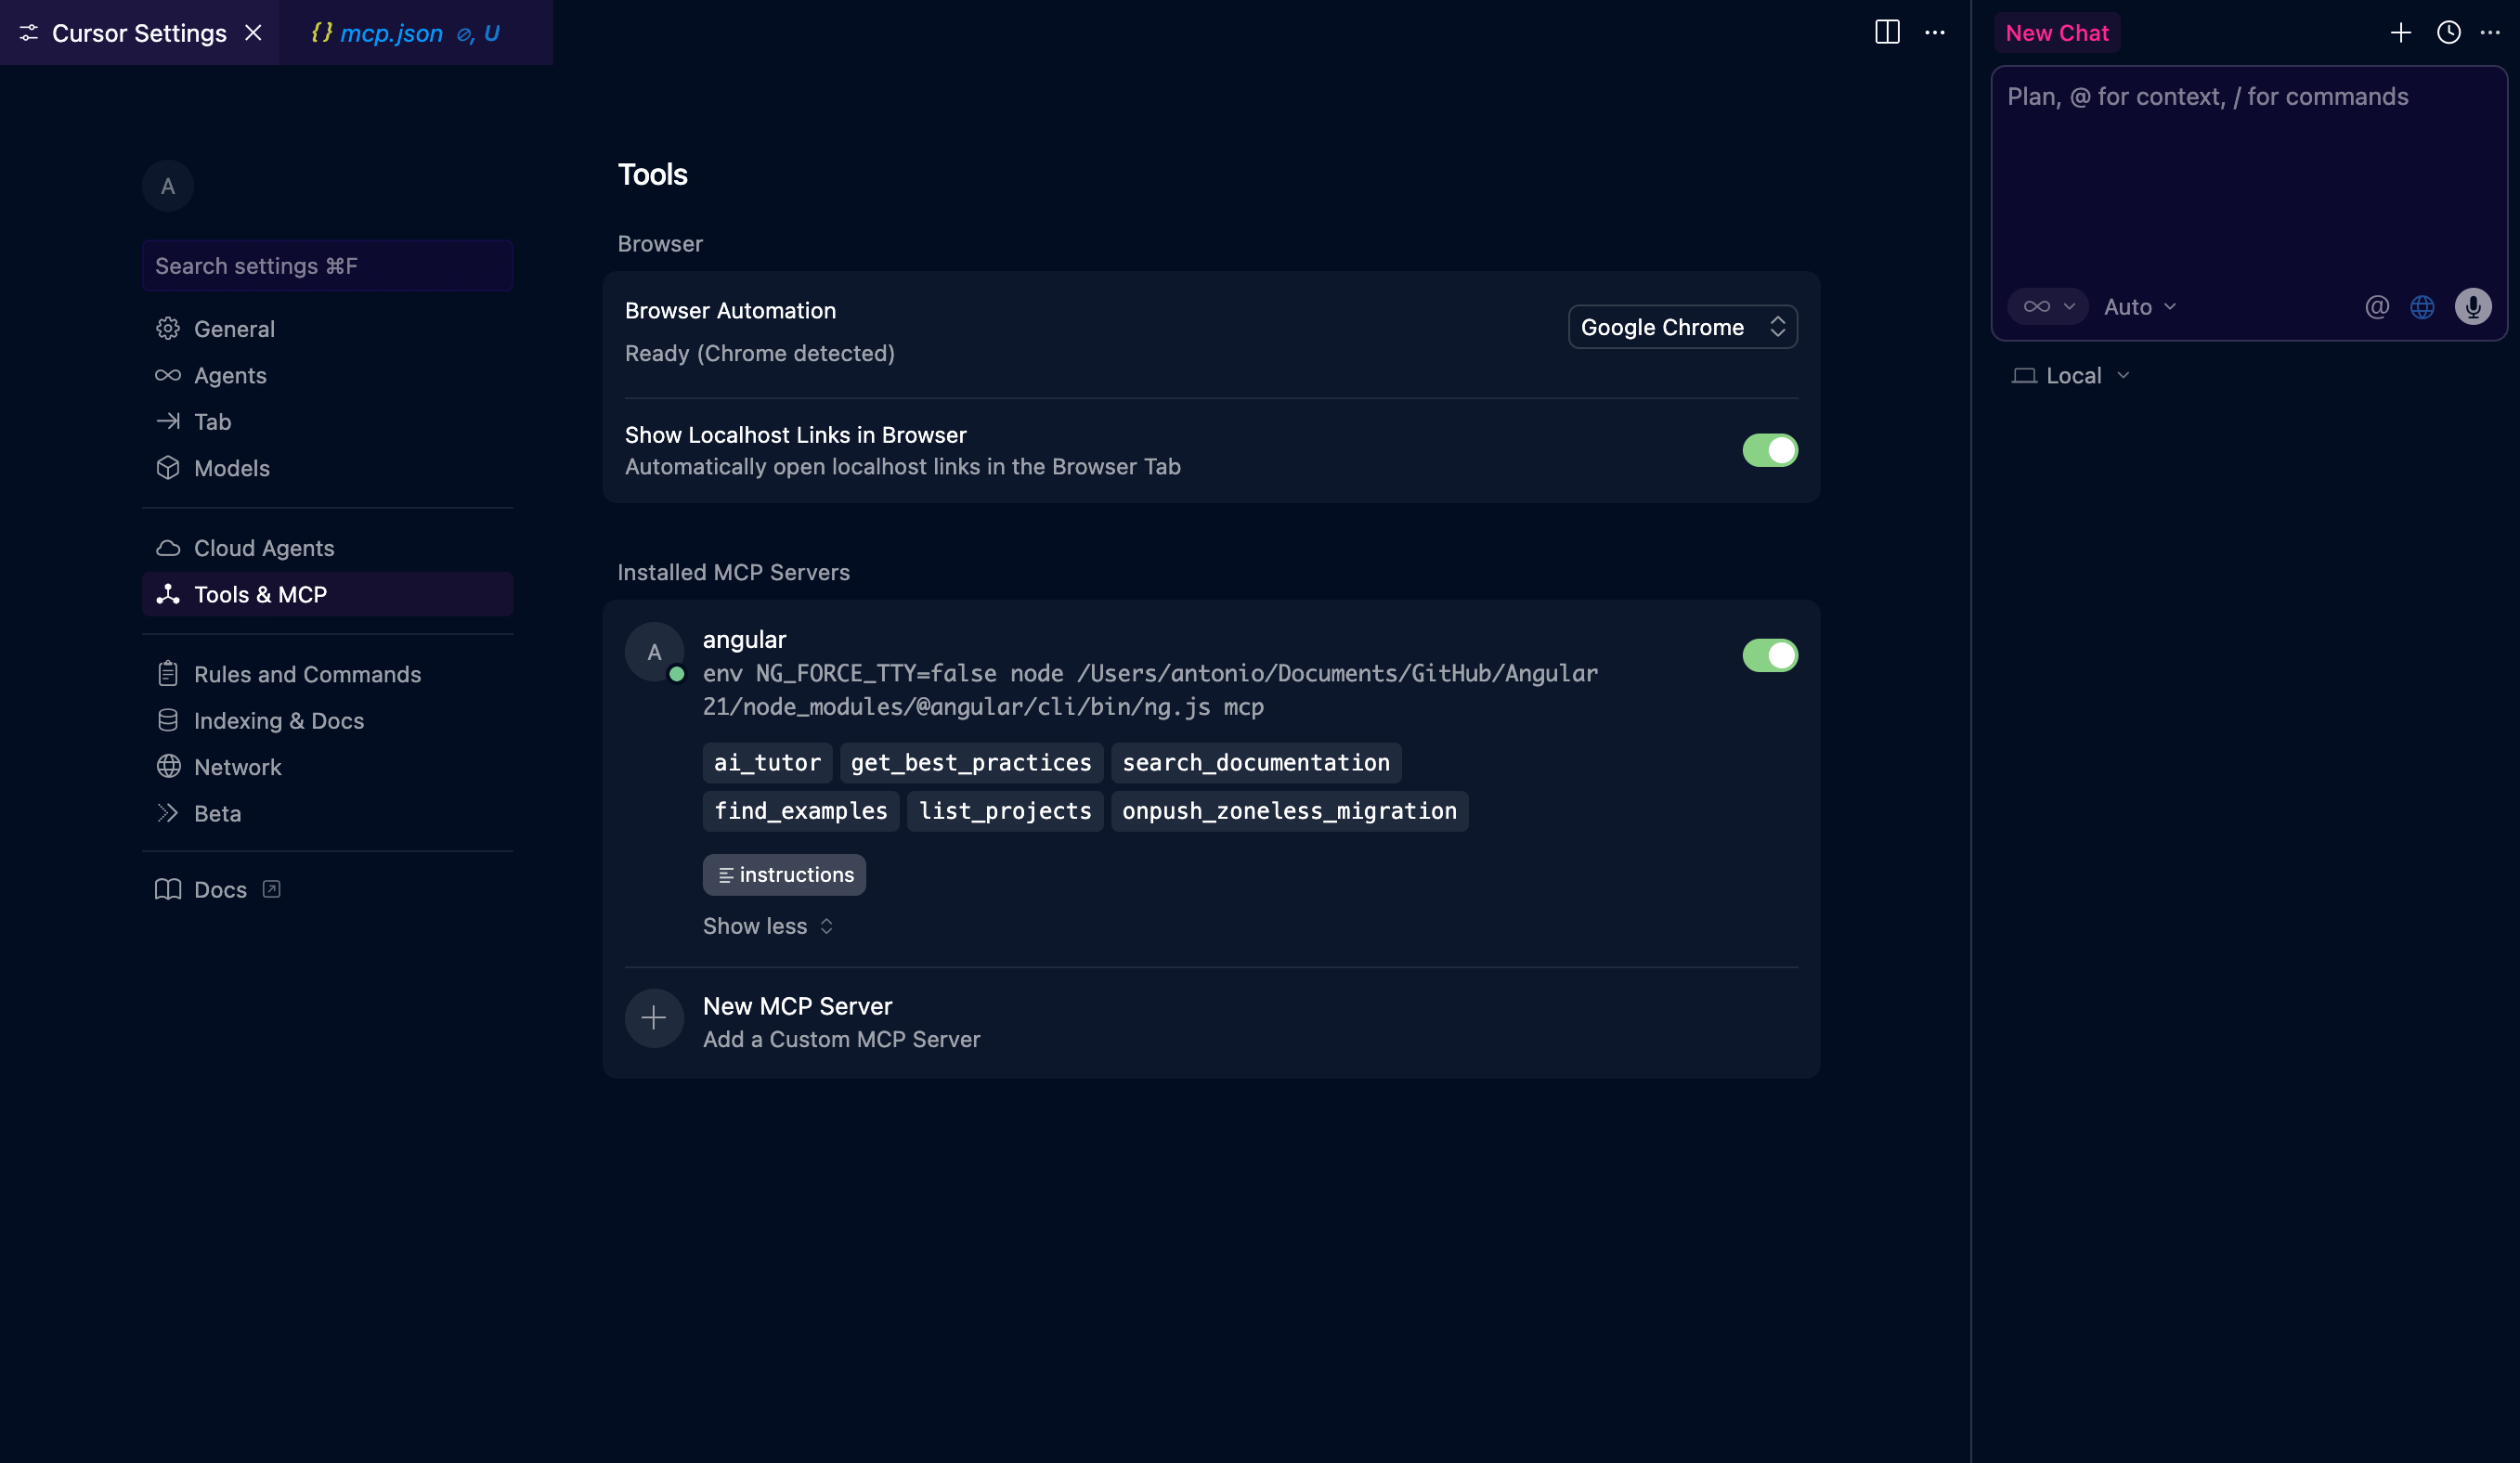2520x1463 pixels.
Task: Disable the angular MCP server toggle
Action: tap(1769, 655)
